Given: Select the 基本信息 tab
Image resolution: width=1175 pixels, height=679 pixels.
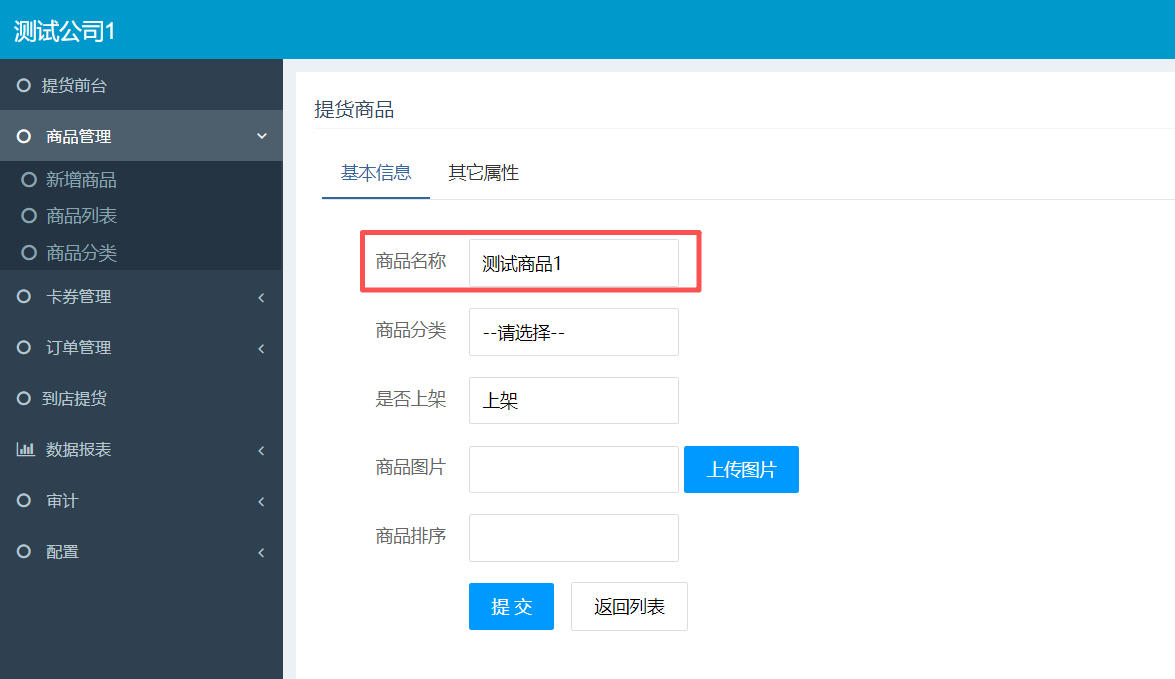Looking at the screenshot, I should [x=376, y=173].
